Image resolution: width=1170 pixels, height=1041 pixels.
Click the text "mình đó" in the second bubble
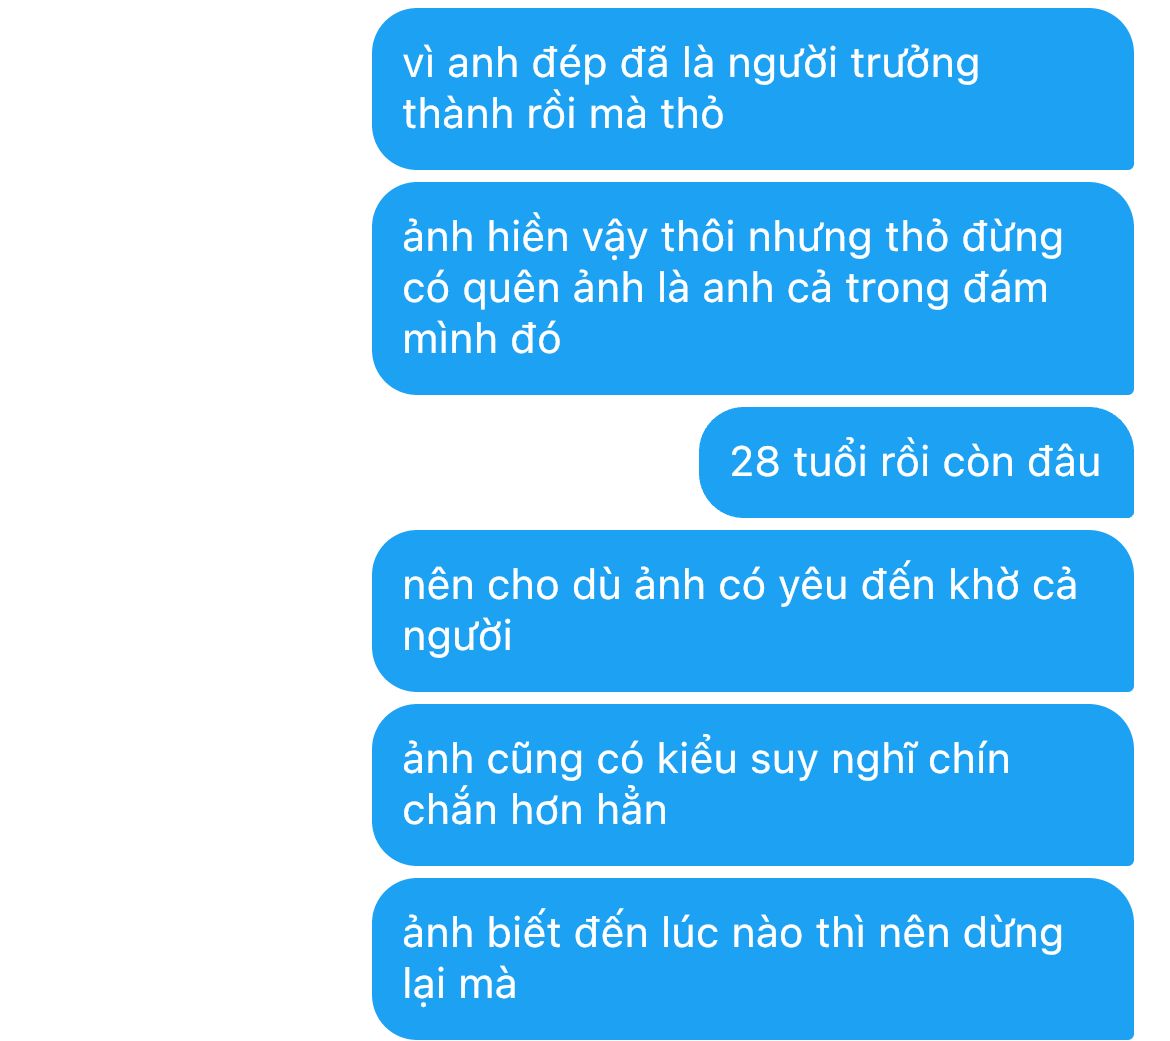[x=481, y=339]
